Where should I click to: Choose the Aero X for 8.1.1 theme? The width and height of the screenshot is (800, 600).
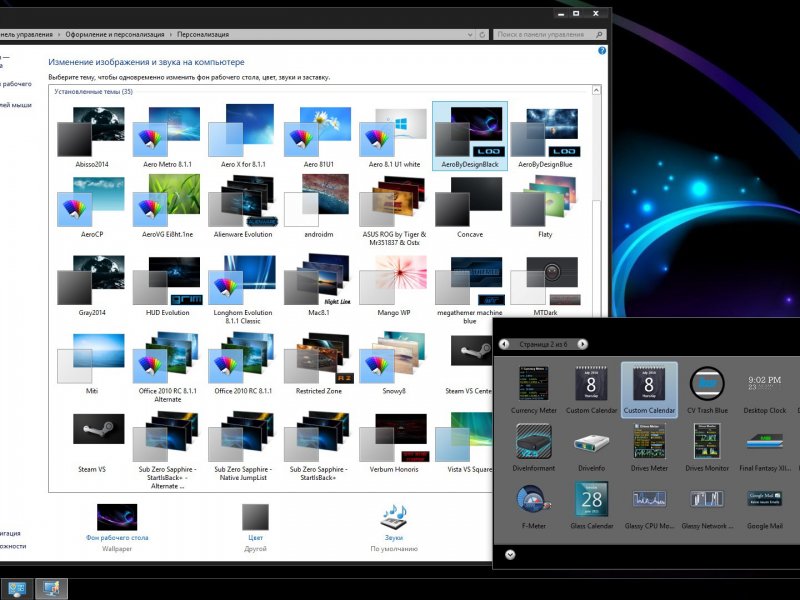tap(243, 136)
